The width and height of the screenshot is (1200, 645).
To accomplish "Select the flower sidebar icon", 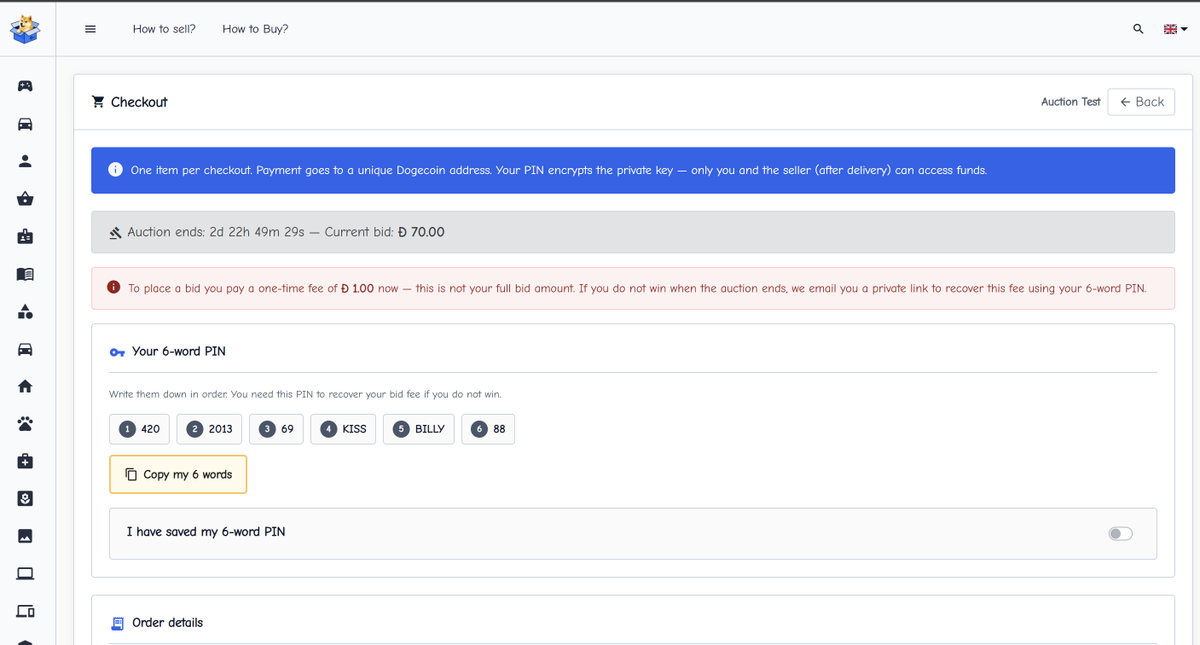I will pos(25,498).
